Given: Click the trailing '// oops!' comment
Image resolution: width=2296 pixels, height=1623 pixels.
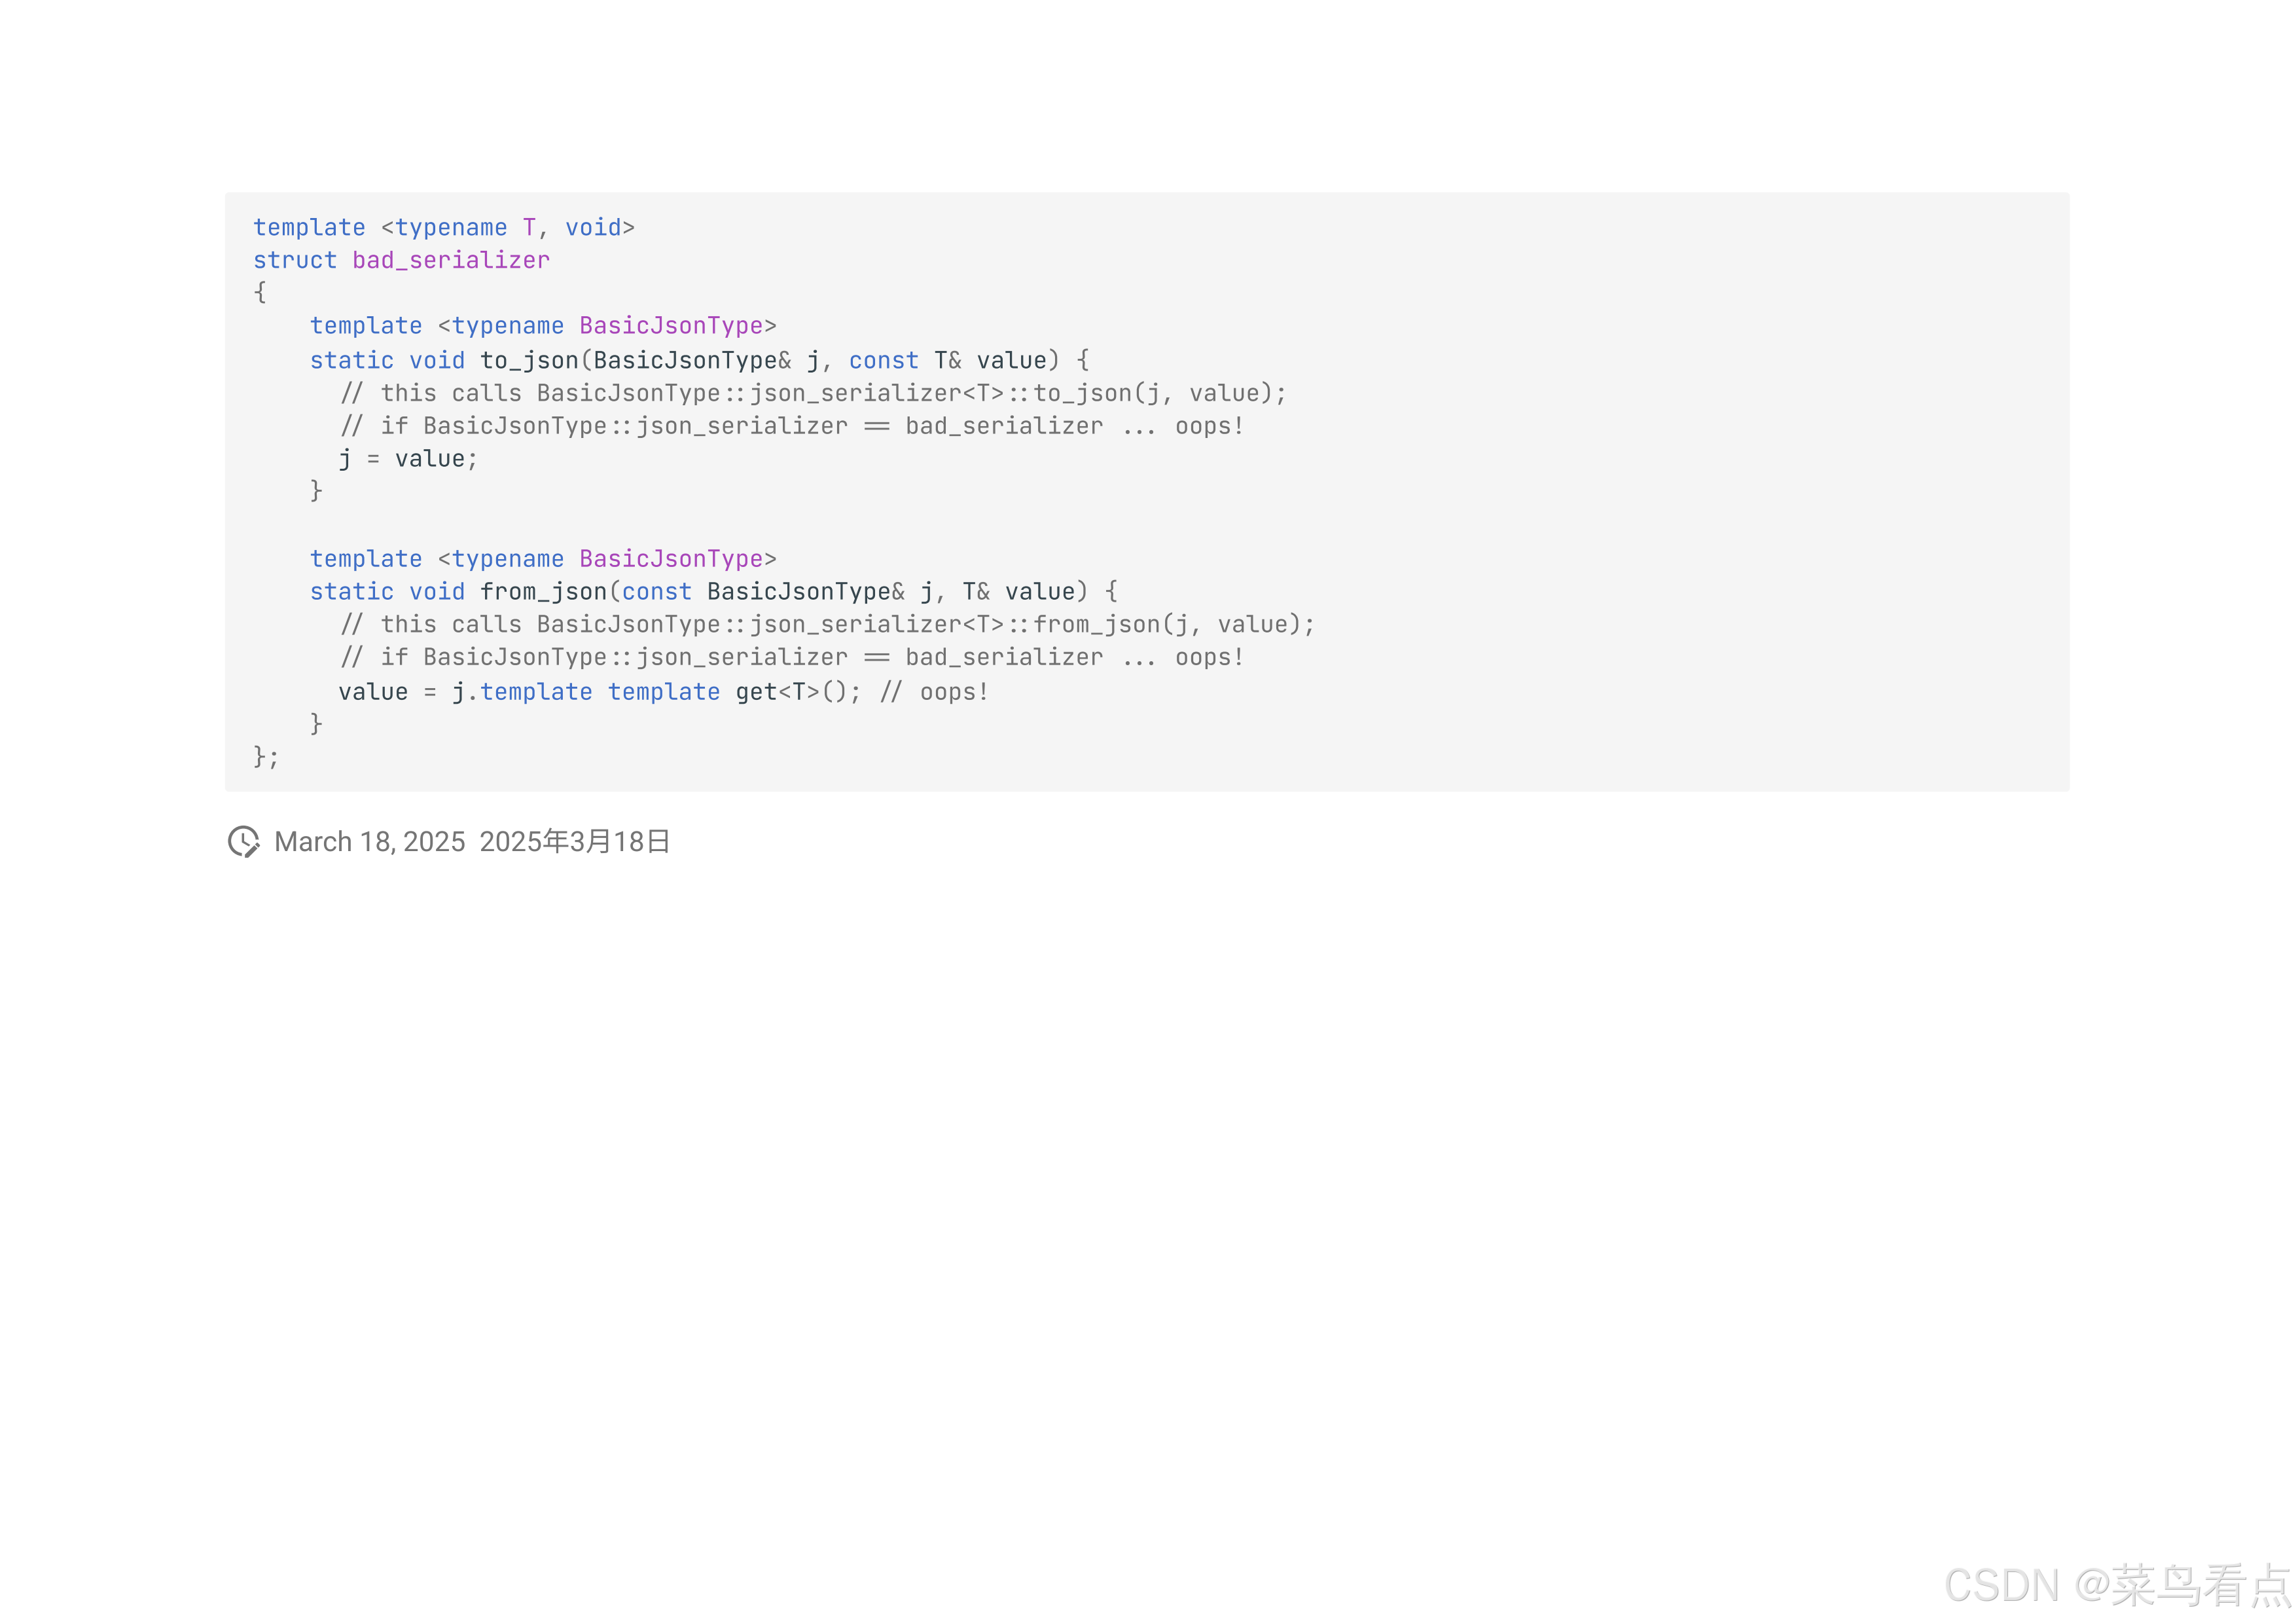Looking at the screenshot, I should point(934,691).
